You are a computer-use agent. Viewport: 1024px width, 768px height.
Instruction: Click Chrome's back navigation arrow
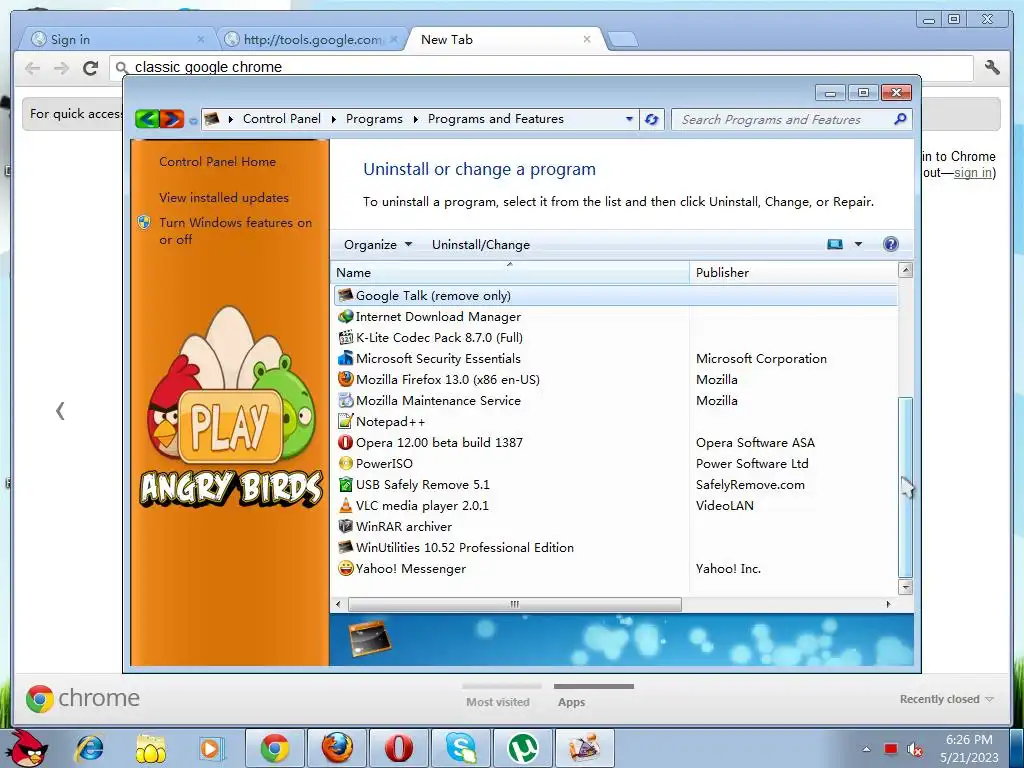[x=33, y=67]
